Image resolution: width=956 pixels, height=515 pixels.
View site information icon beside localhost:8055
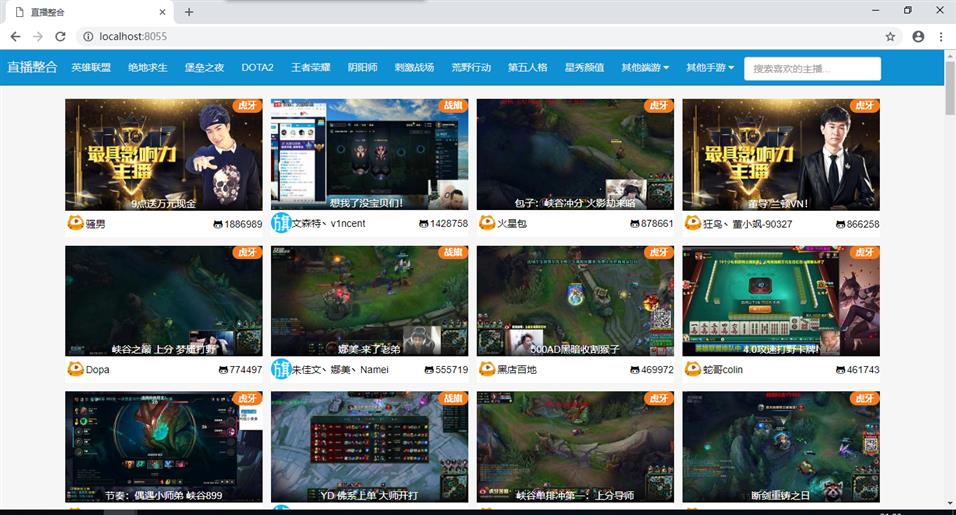[88, 37]
